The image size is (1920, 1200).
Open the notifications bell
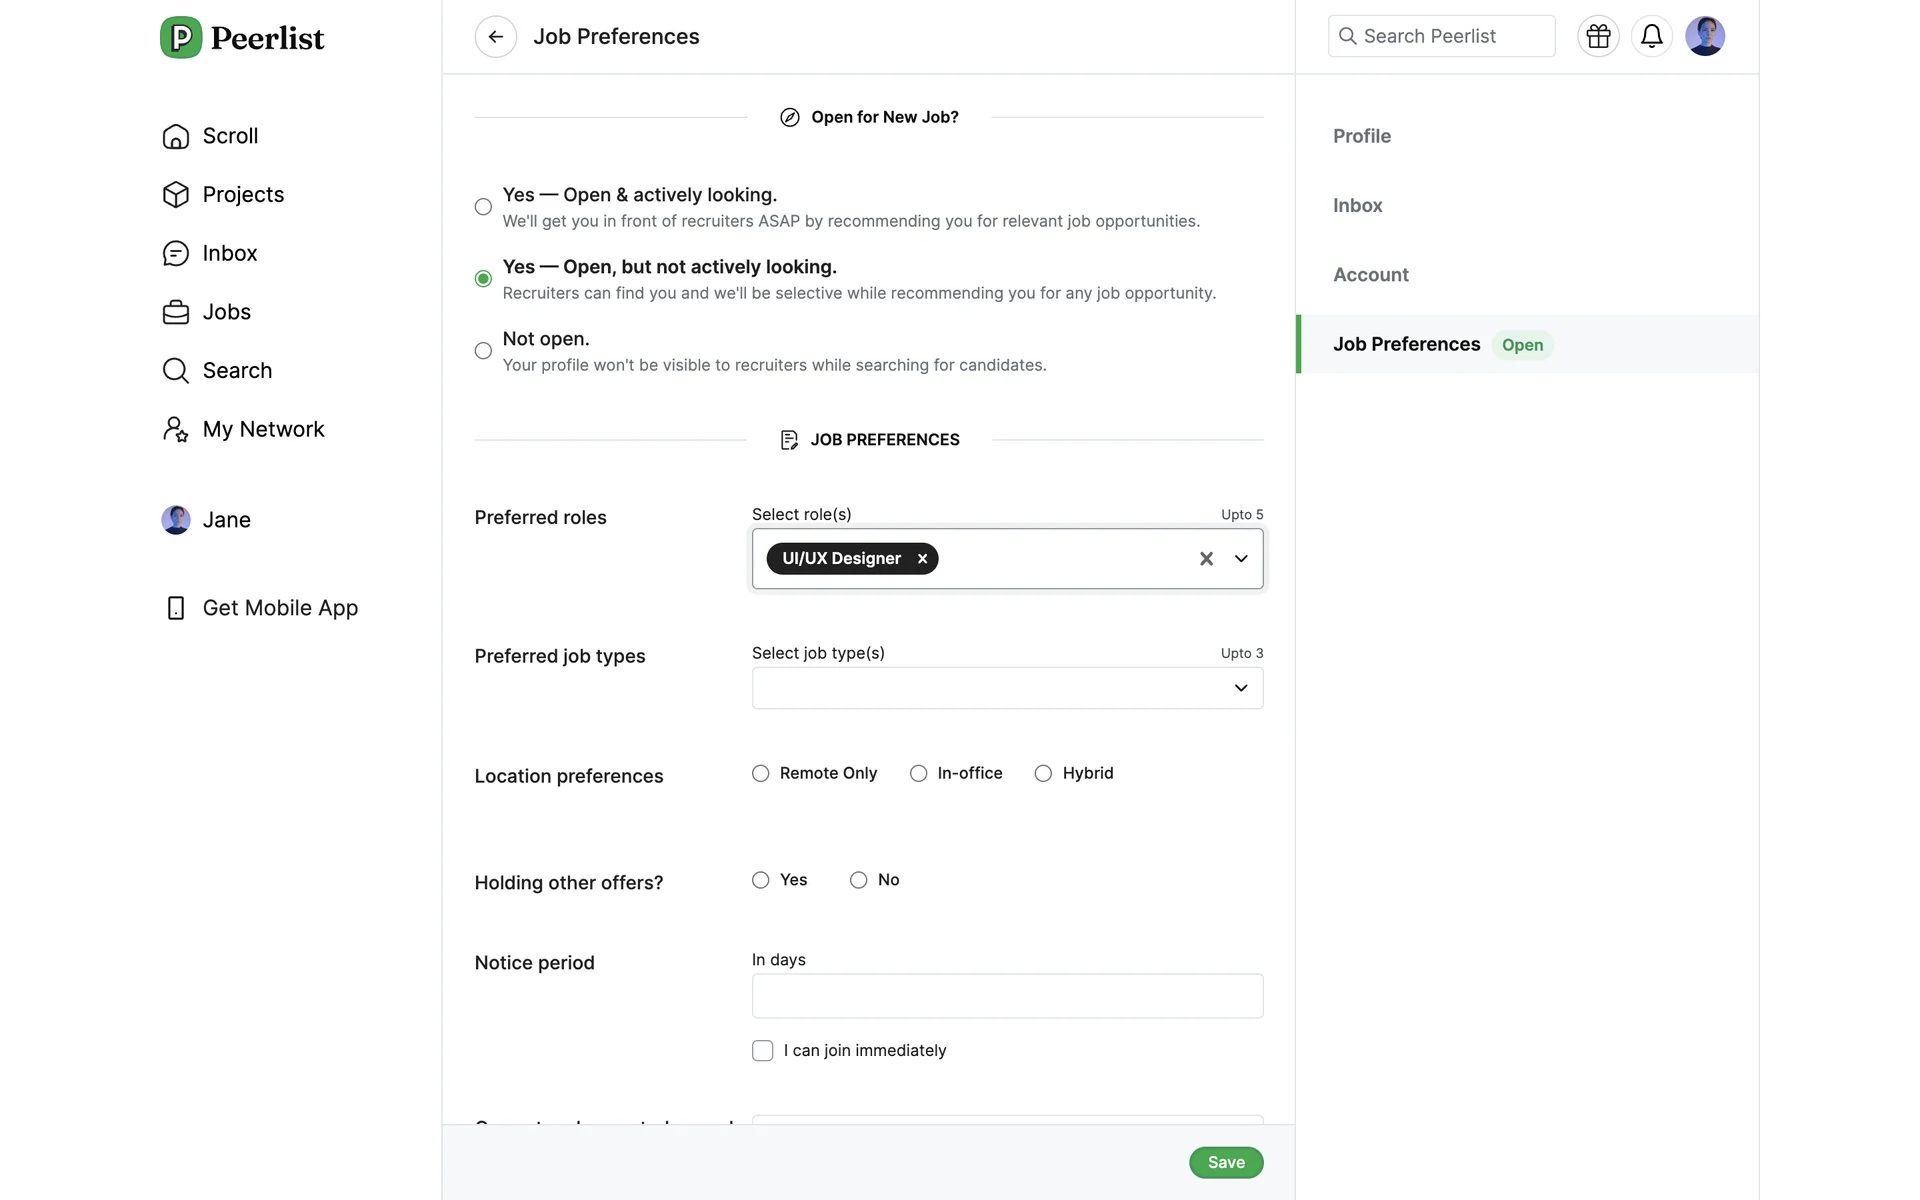pyautogui.click(x=1651, y=37)
